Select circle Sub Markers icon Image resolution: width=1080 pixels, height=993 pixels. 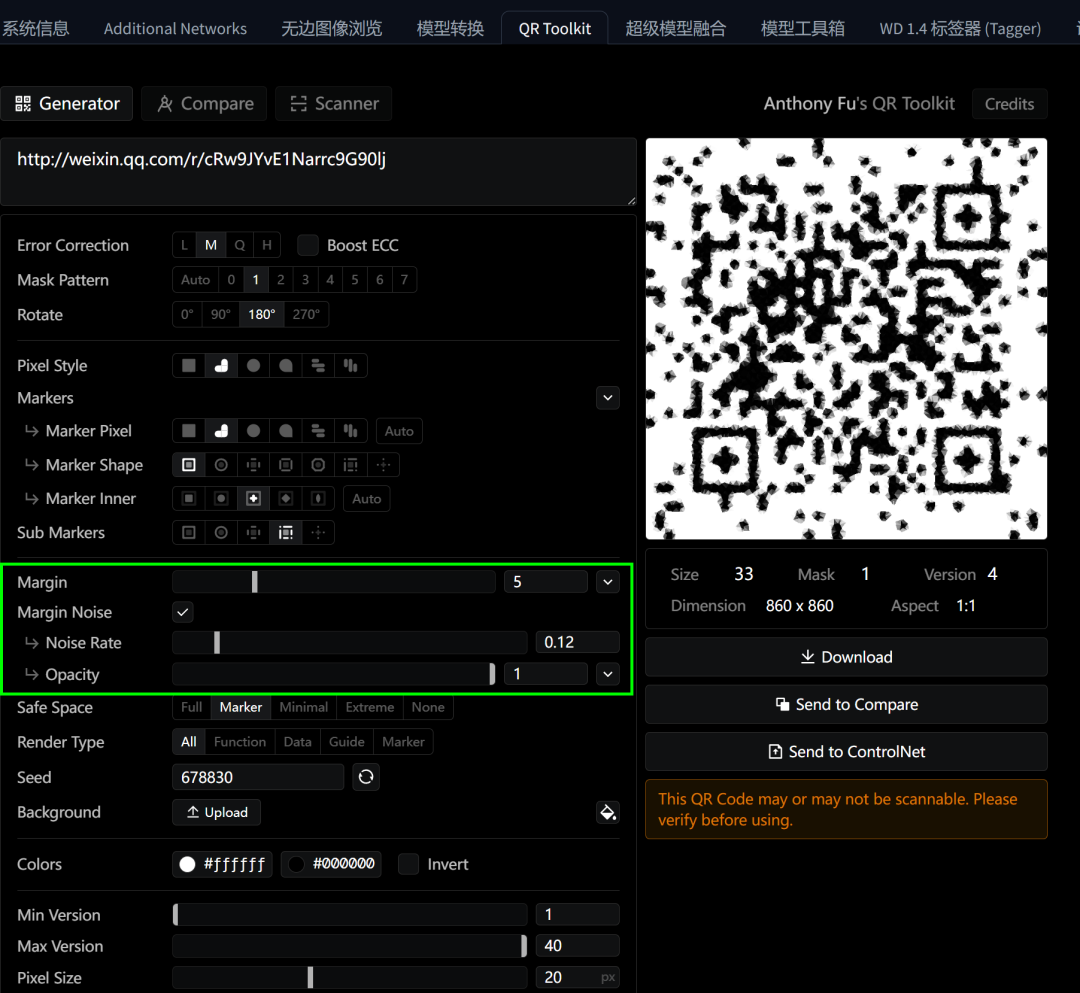click(x=221, y=532)
